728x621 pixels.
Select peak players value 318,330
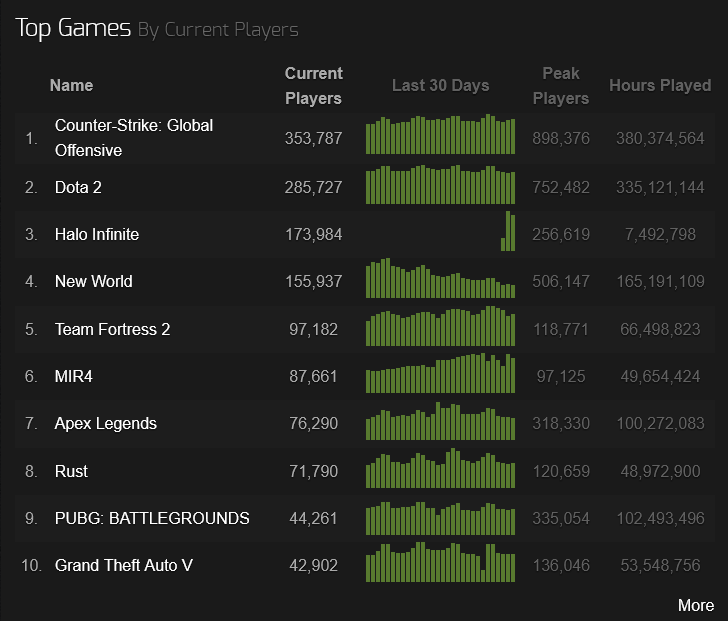pyautogui.click(x=561, y=423)
